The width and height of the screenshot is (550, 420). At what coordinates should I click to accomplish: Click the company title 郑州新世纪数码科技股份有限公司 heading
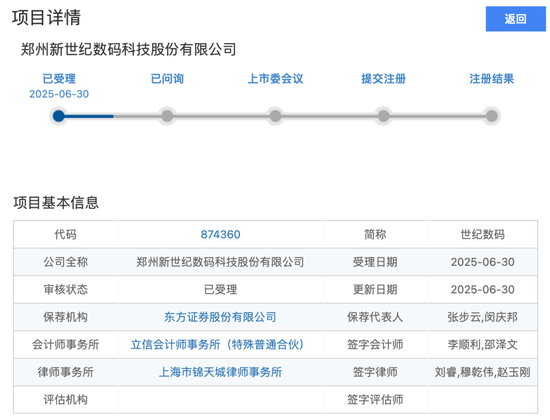click(128, 49)
